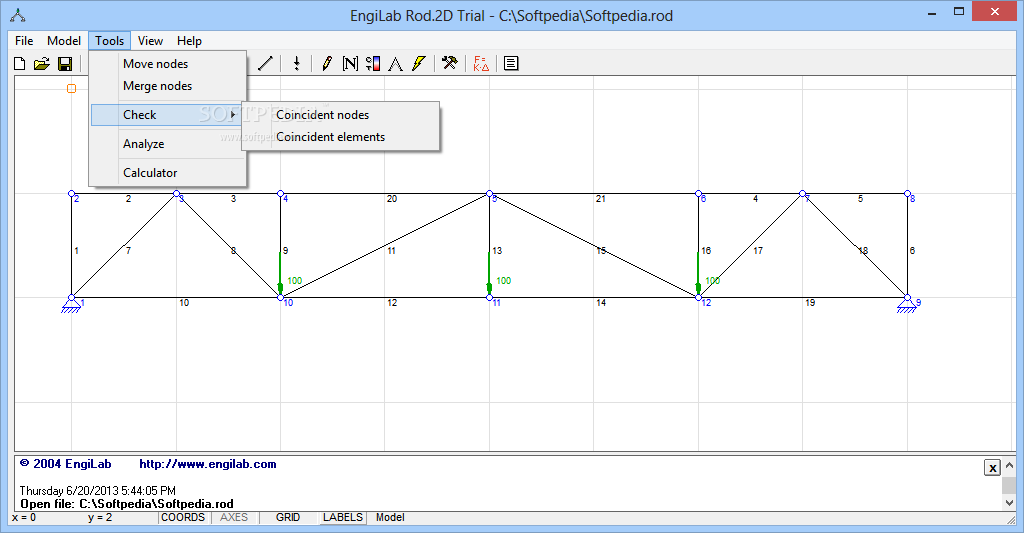The width and height of the screenshot is (1024, 533).
Task: Maximize the EngiLab Rod.2D window
Action: pyautogui.click(x=959, y=12)
